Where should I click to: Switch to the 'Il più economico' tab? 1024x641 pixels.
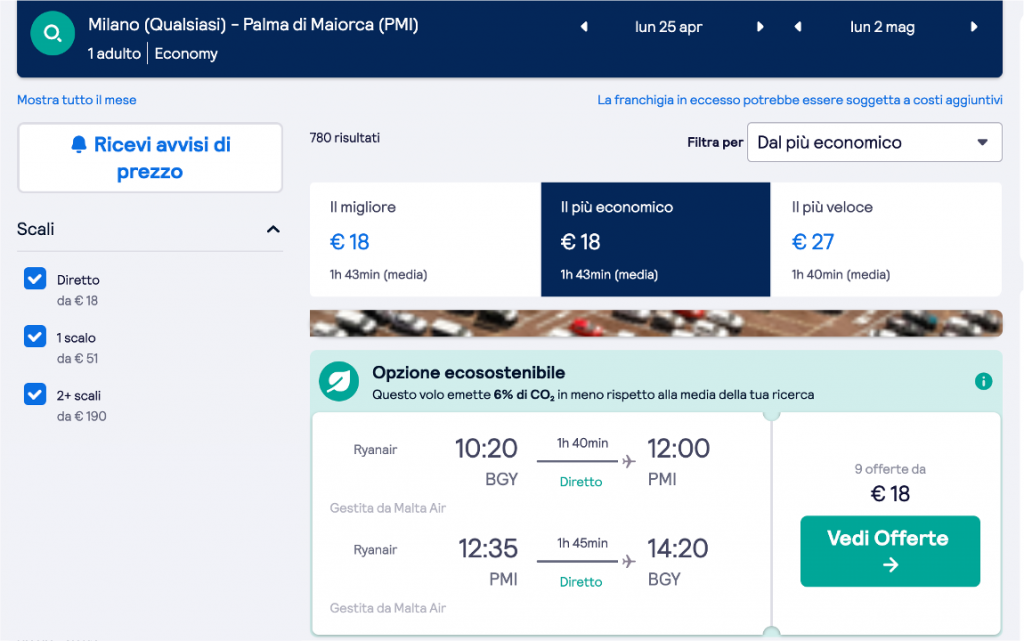point(655,240)
